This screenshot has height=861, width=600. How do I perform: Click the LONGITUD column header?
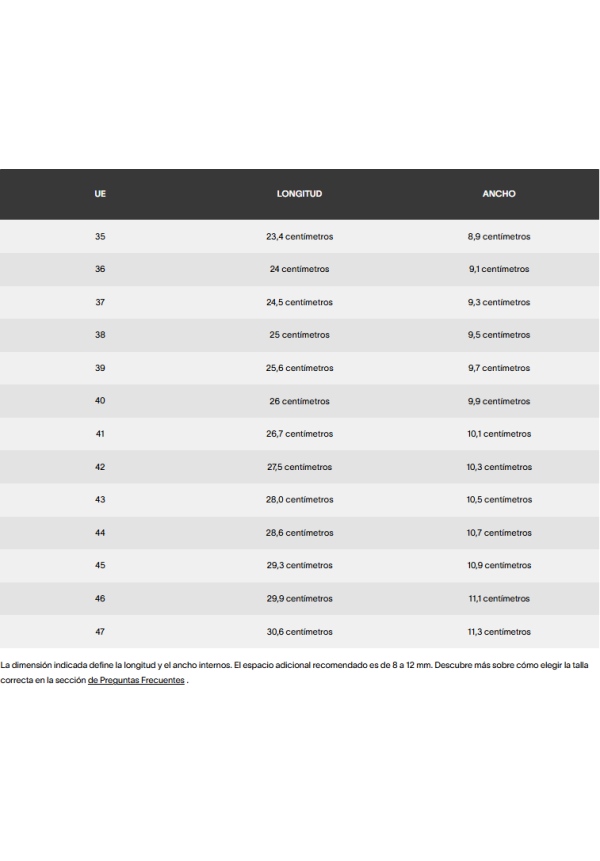point(299,194)
